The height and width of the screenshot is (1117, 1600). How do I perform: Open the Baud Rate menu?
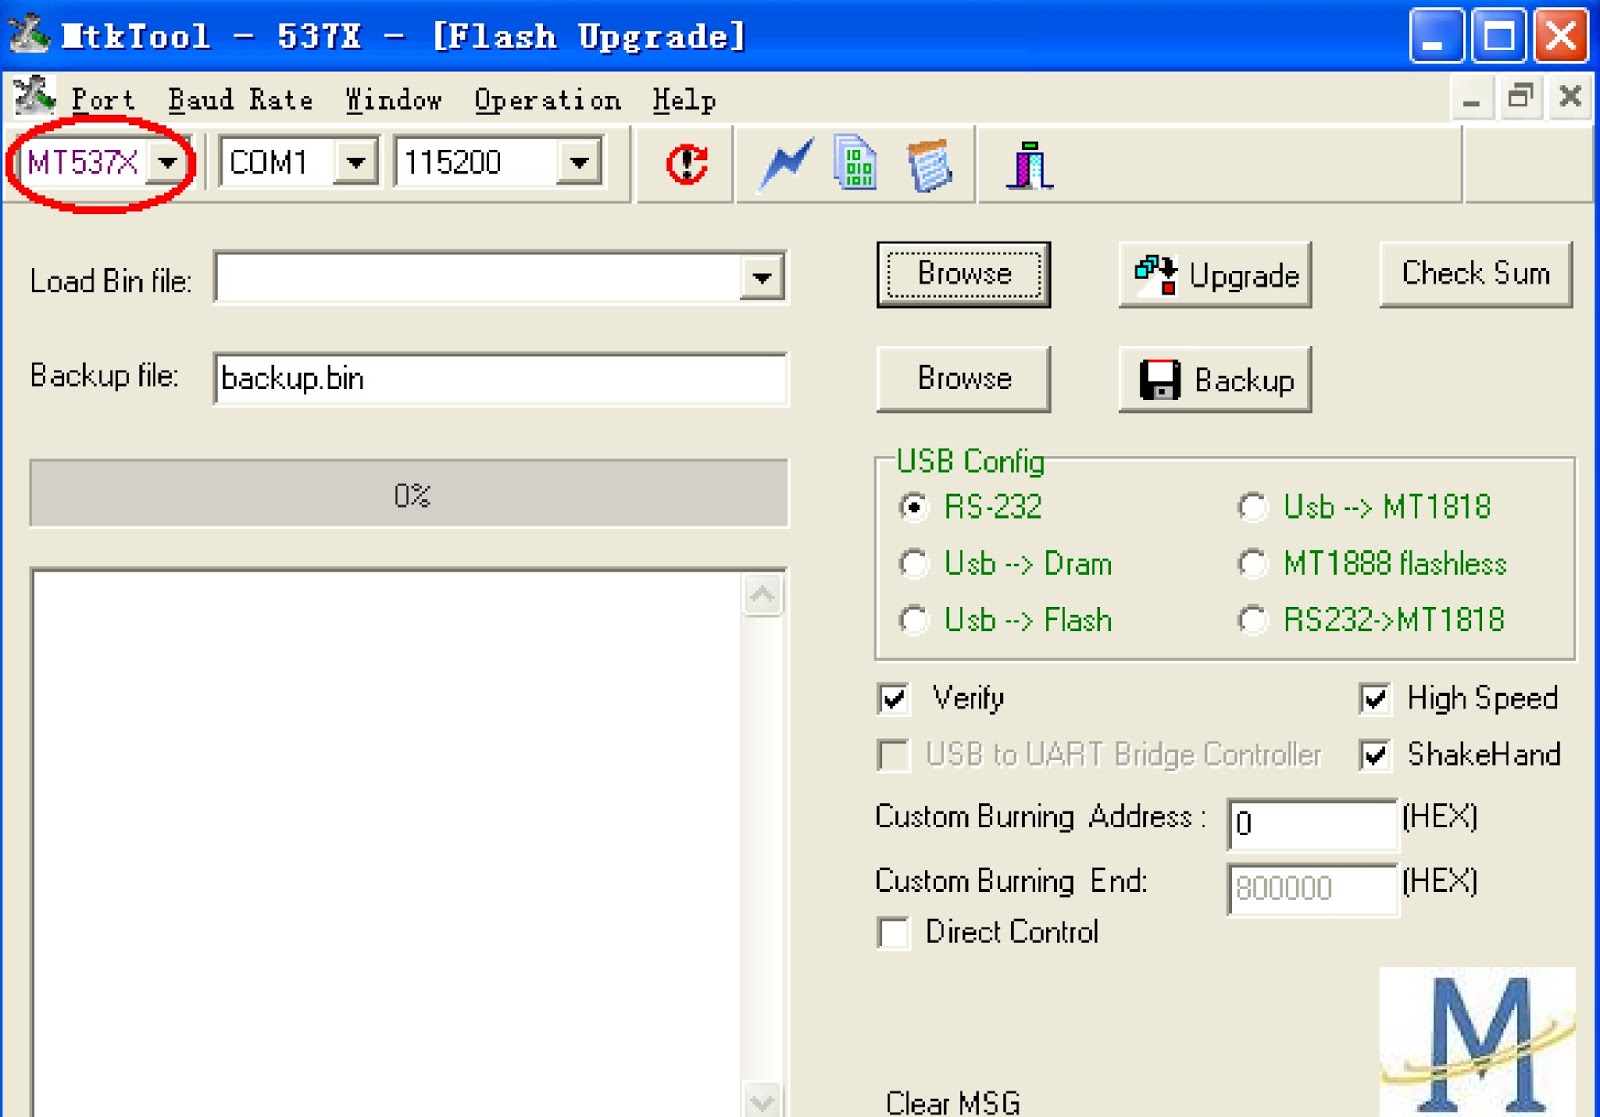click(x=240, y=99)
